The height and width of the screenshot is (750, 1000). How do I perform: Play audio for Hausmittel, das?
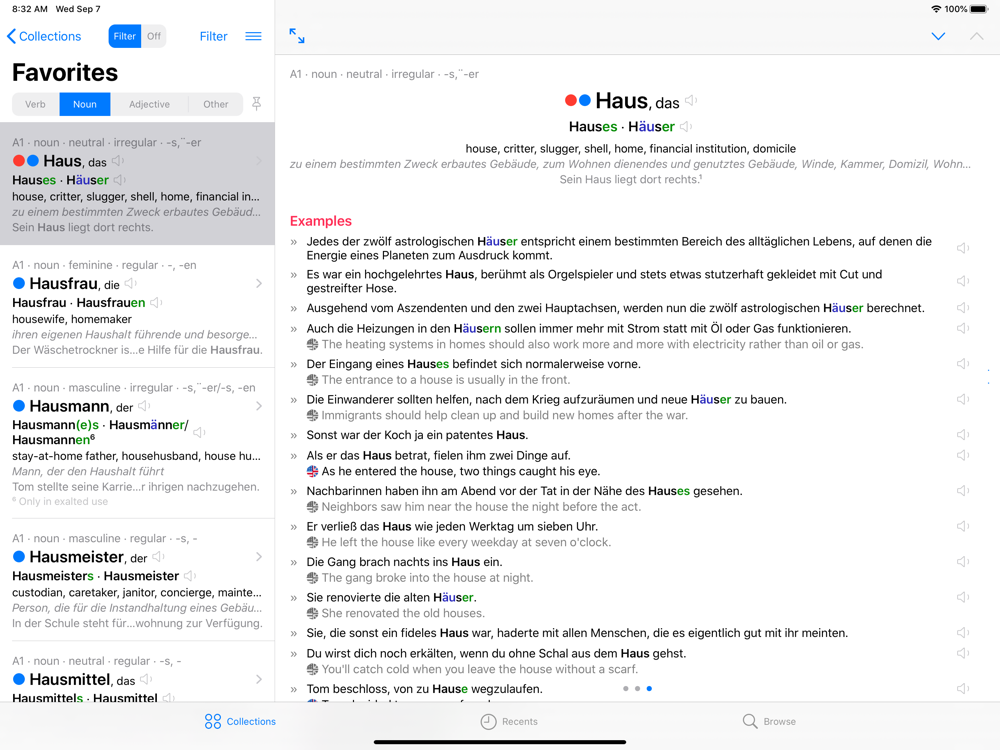[x=146, y=679]
